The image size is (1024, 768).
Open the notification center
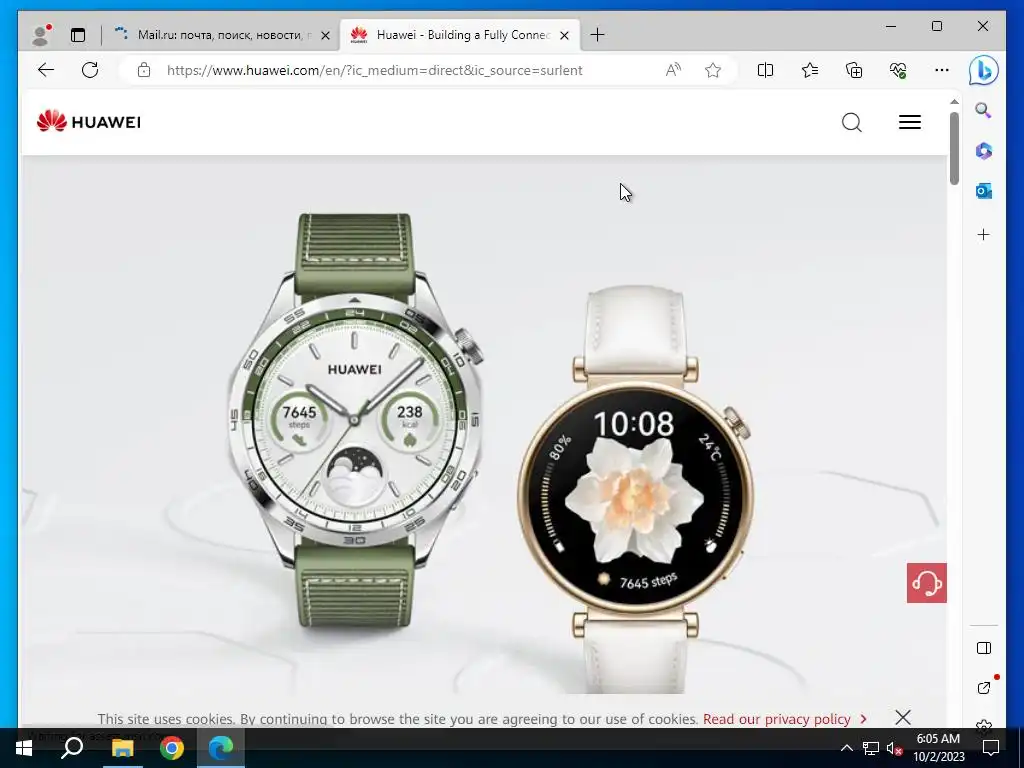[991, 748]
